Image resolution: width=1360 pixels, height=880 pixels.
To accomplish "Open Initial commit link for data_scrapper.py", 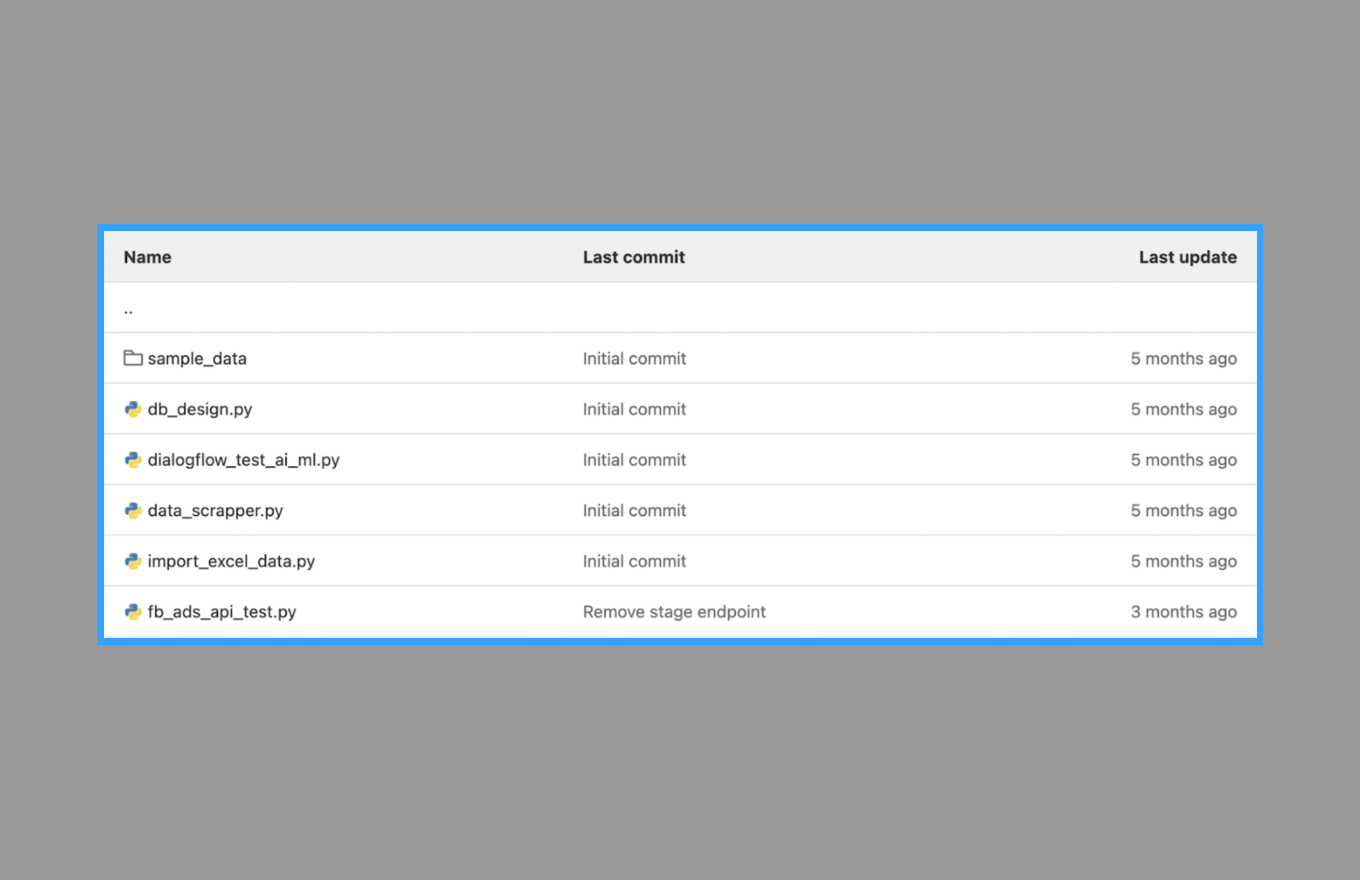I will click(x=634, y=510).
